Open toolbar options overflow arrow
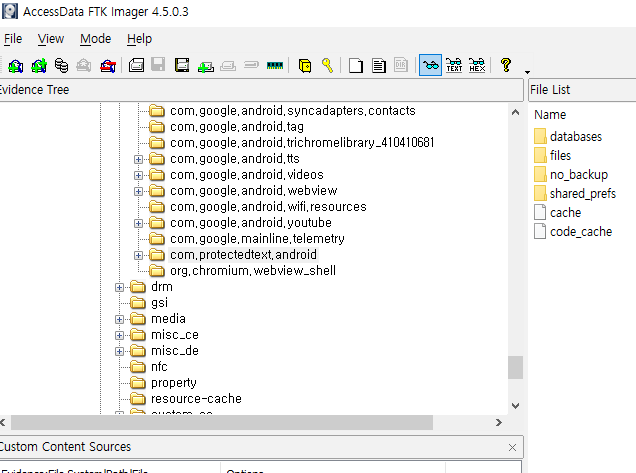The image size is (636, 473). coord(527,72)
